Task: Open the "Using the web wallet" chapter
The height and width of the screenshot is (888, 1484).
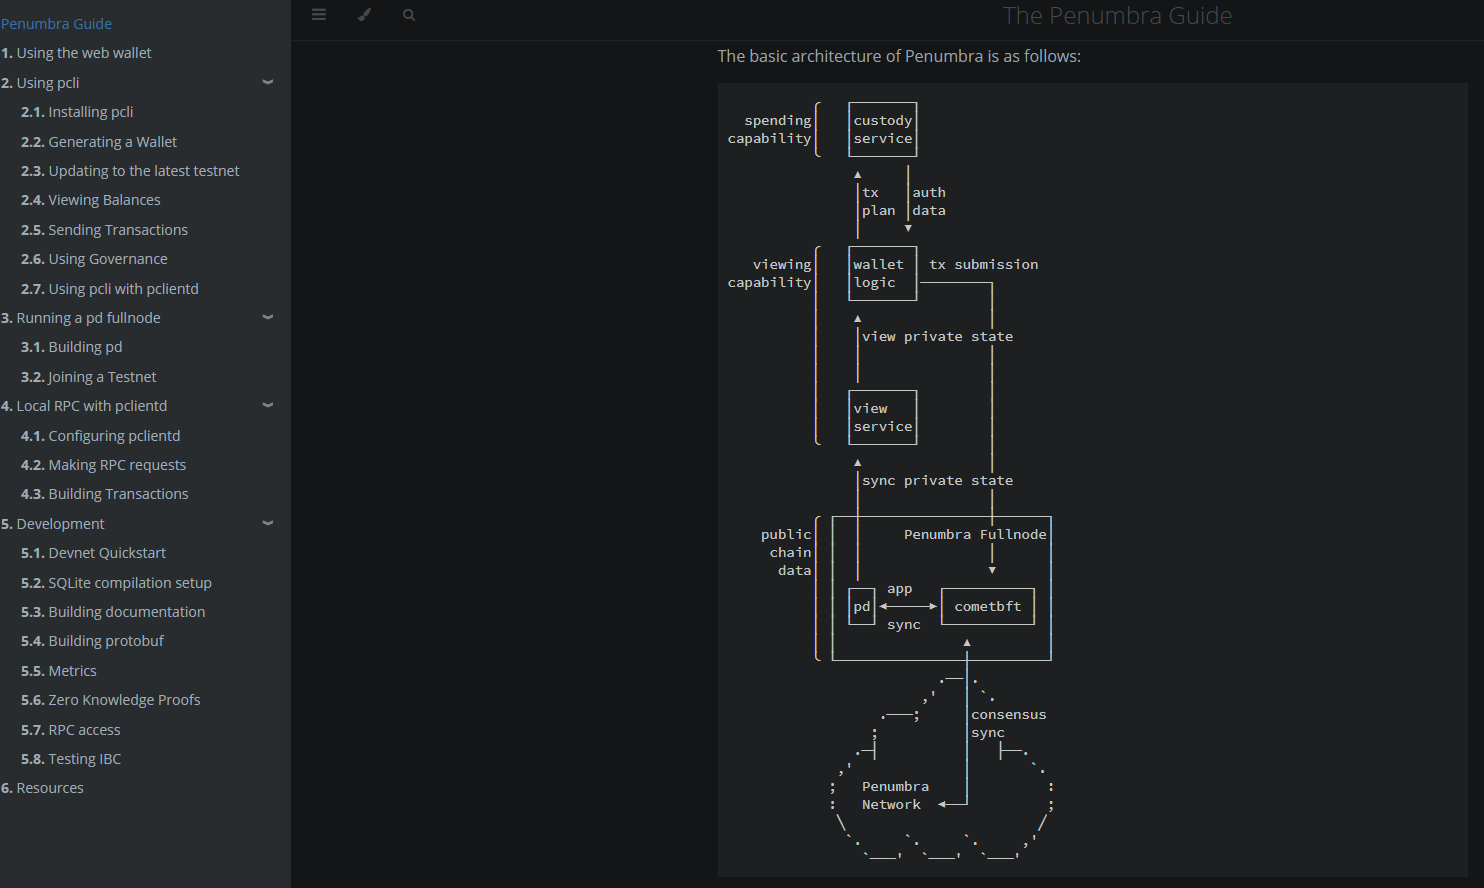Action: coord(84,52)
